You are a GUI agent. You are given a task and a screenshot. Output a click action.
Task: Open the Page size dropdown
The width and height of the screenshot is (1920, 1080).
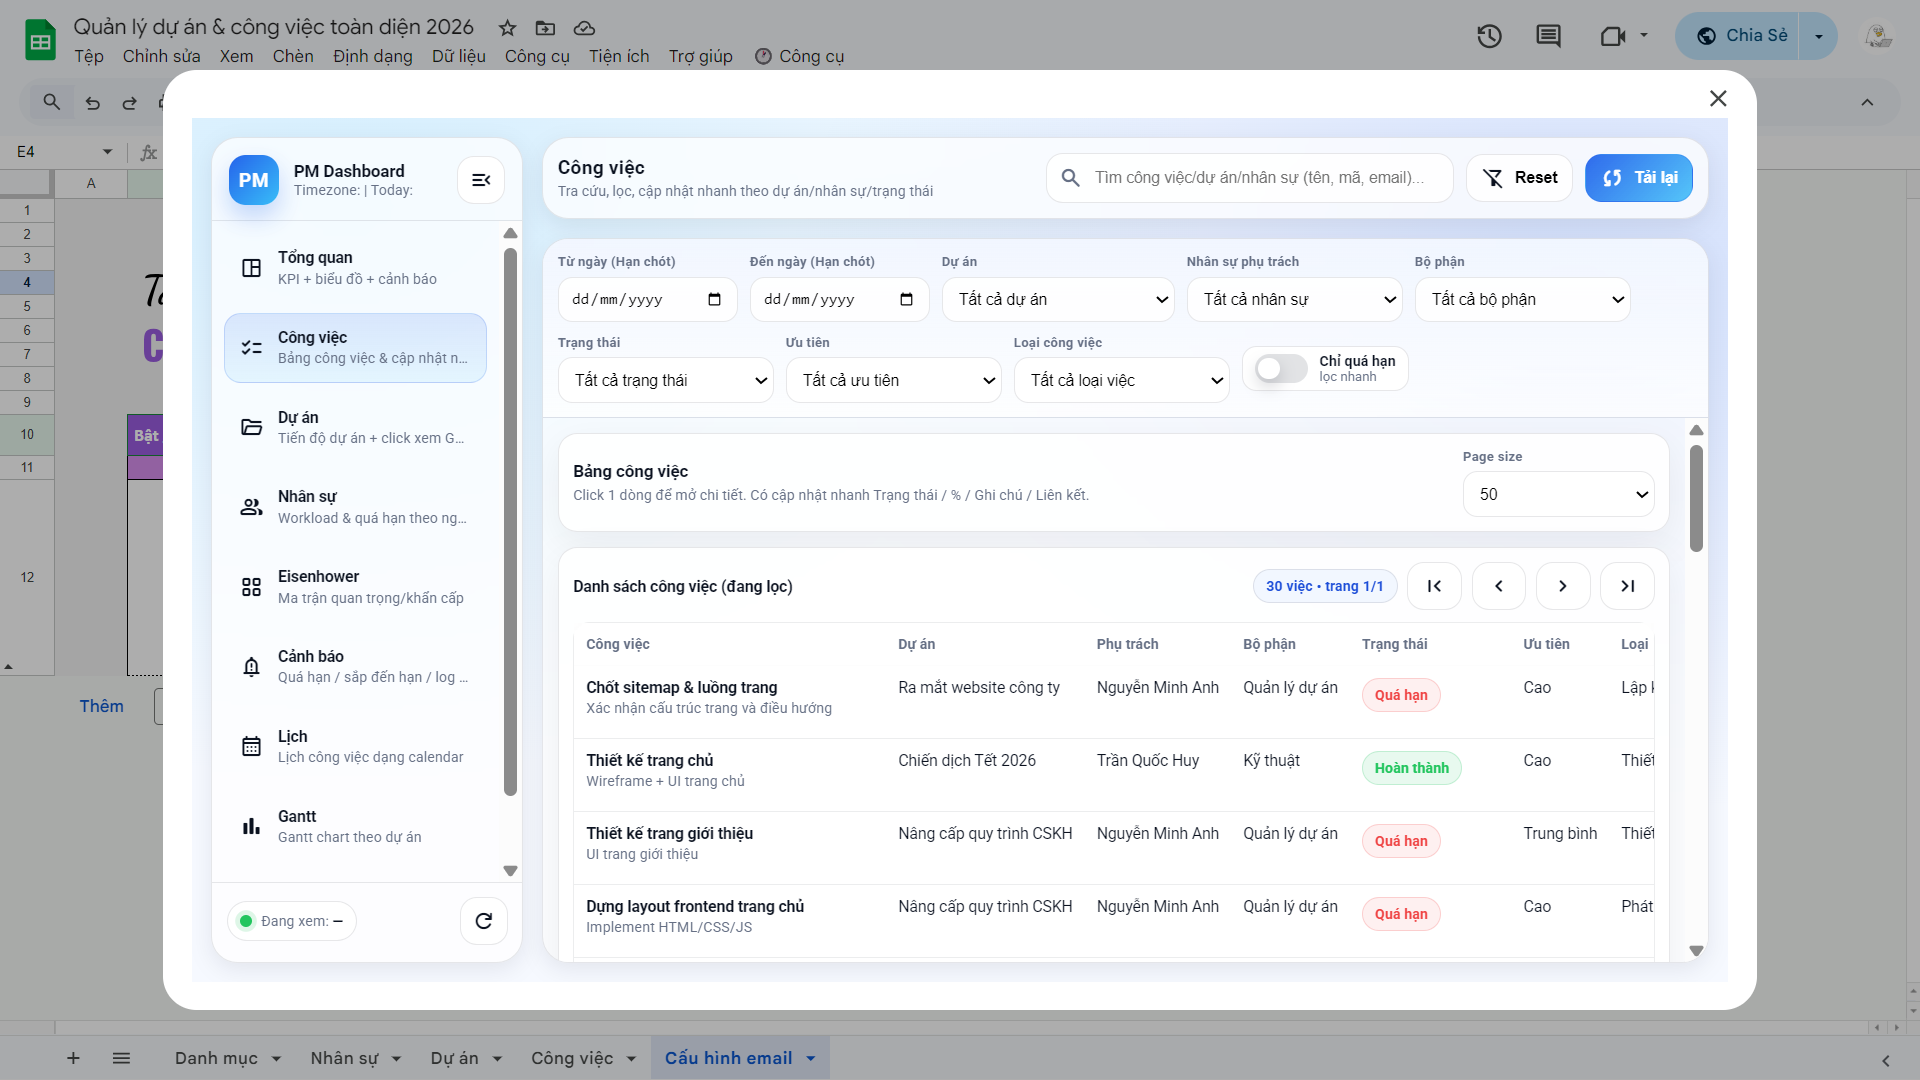[x=1558, y=495]
